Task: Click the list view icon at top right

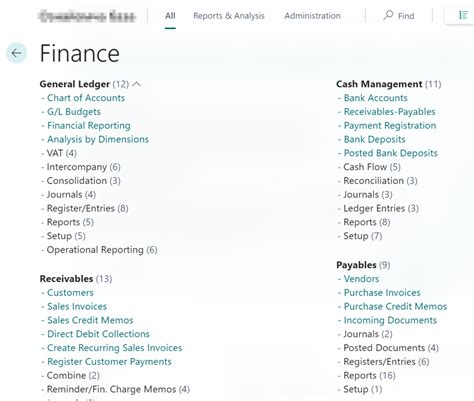Action: 463,15
